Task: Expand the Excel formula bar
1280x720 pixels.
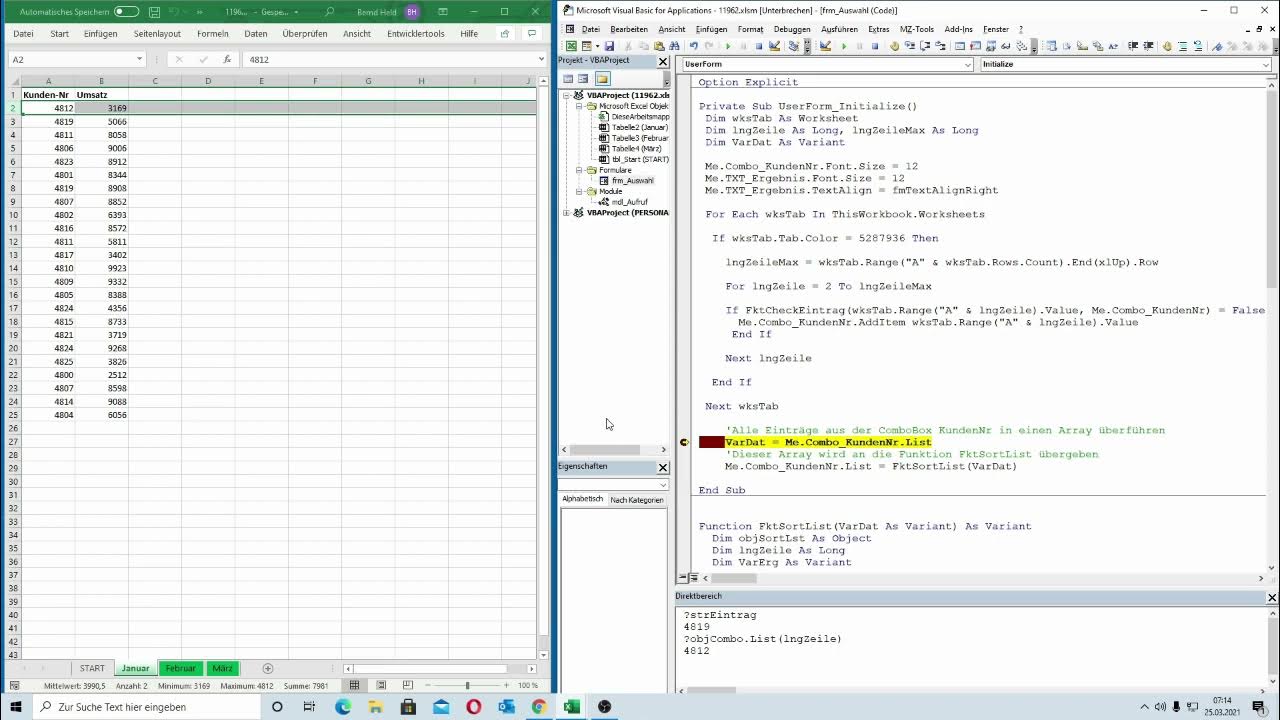Action: [x=541, y=60]
